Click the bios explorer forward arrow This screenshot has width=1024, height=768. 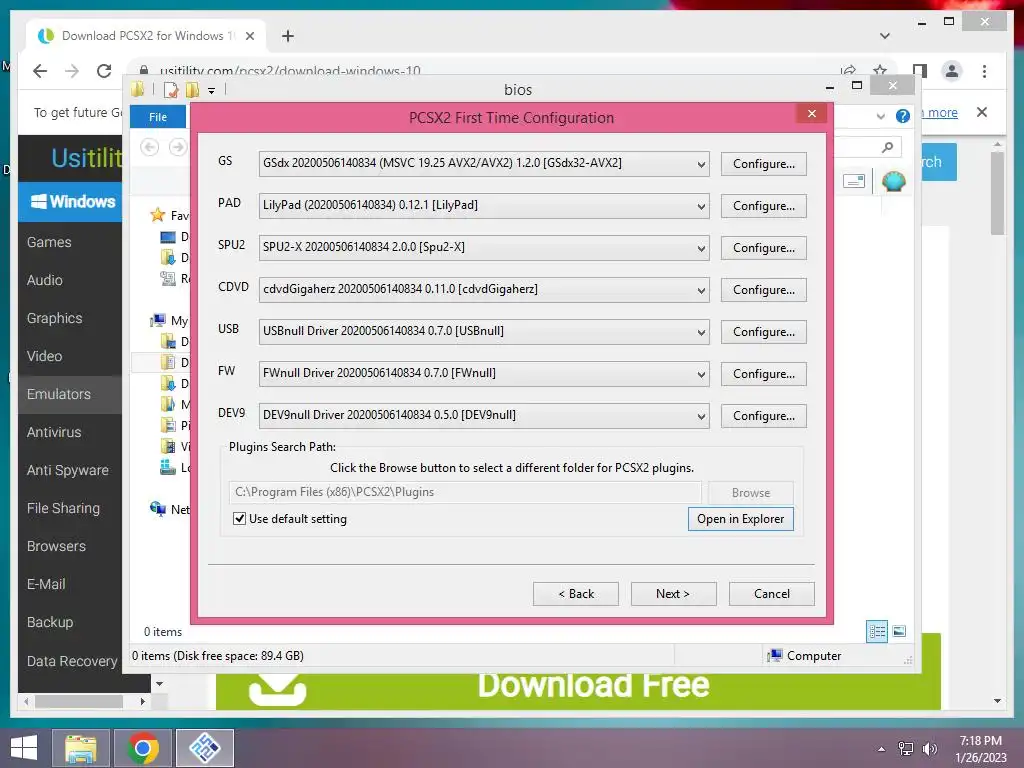(178, 147)
